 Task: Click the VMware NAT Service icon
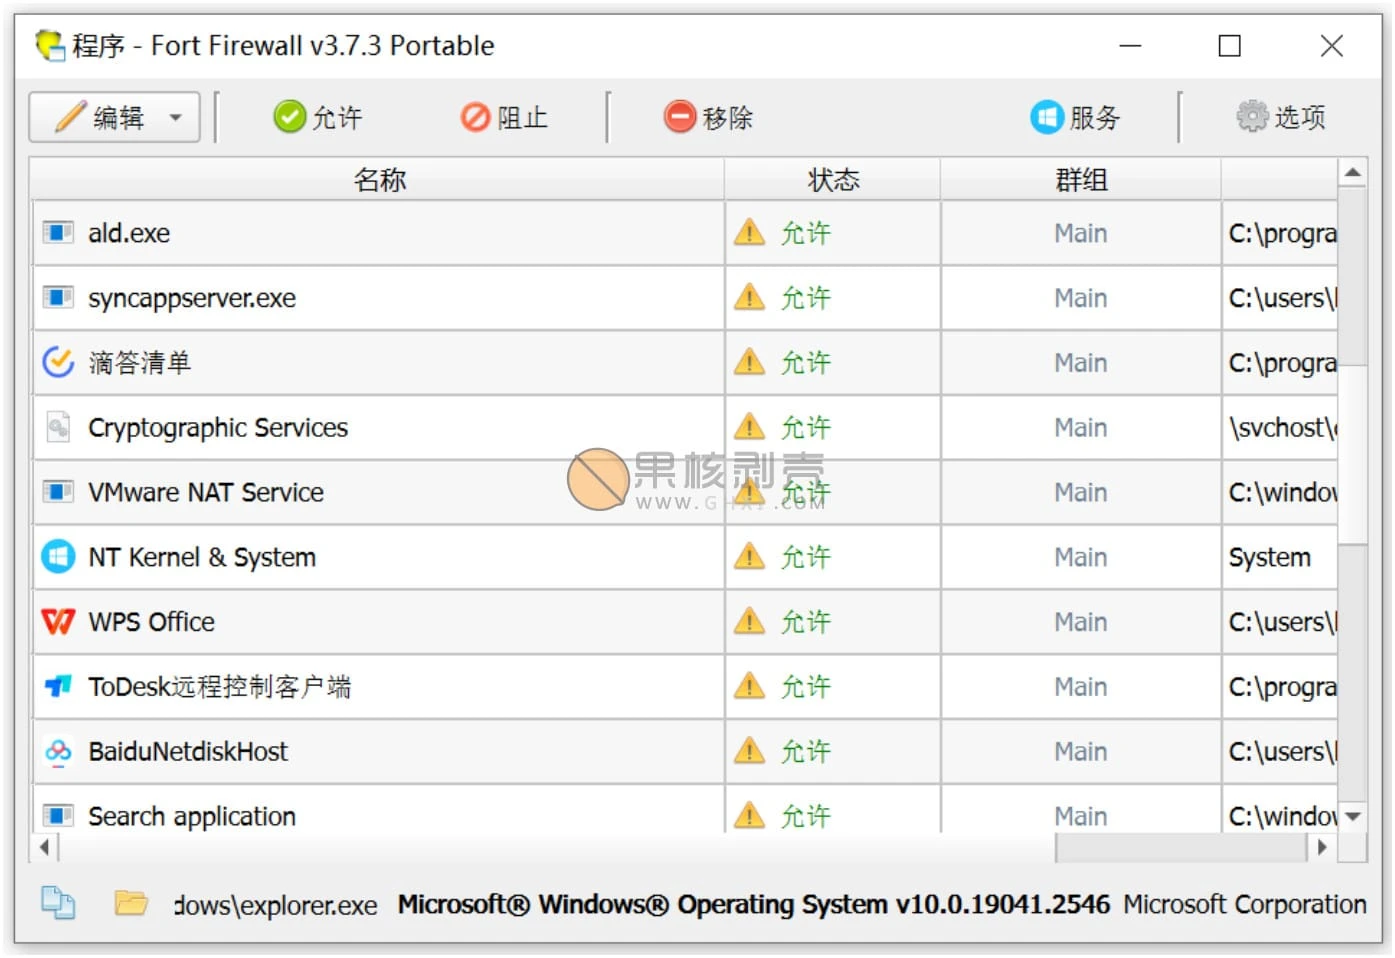[x=58, y=492]
